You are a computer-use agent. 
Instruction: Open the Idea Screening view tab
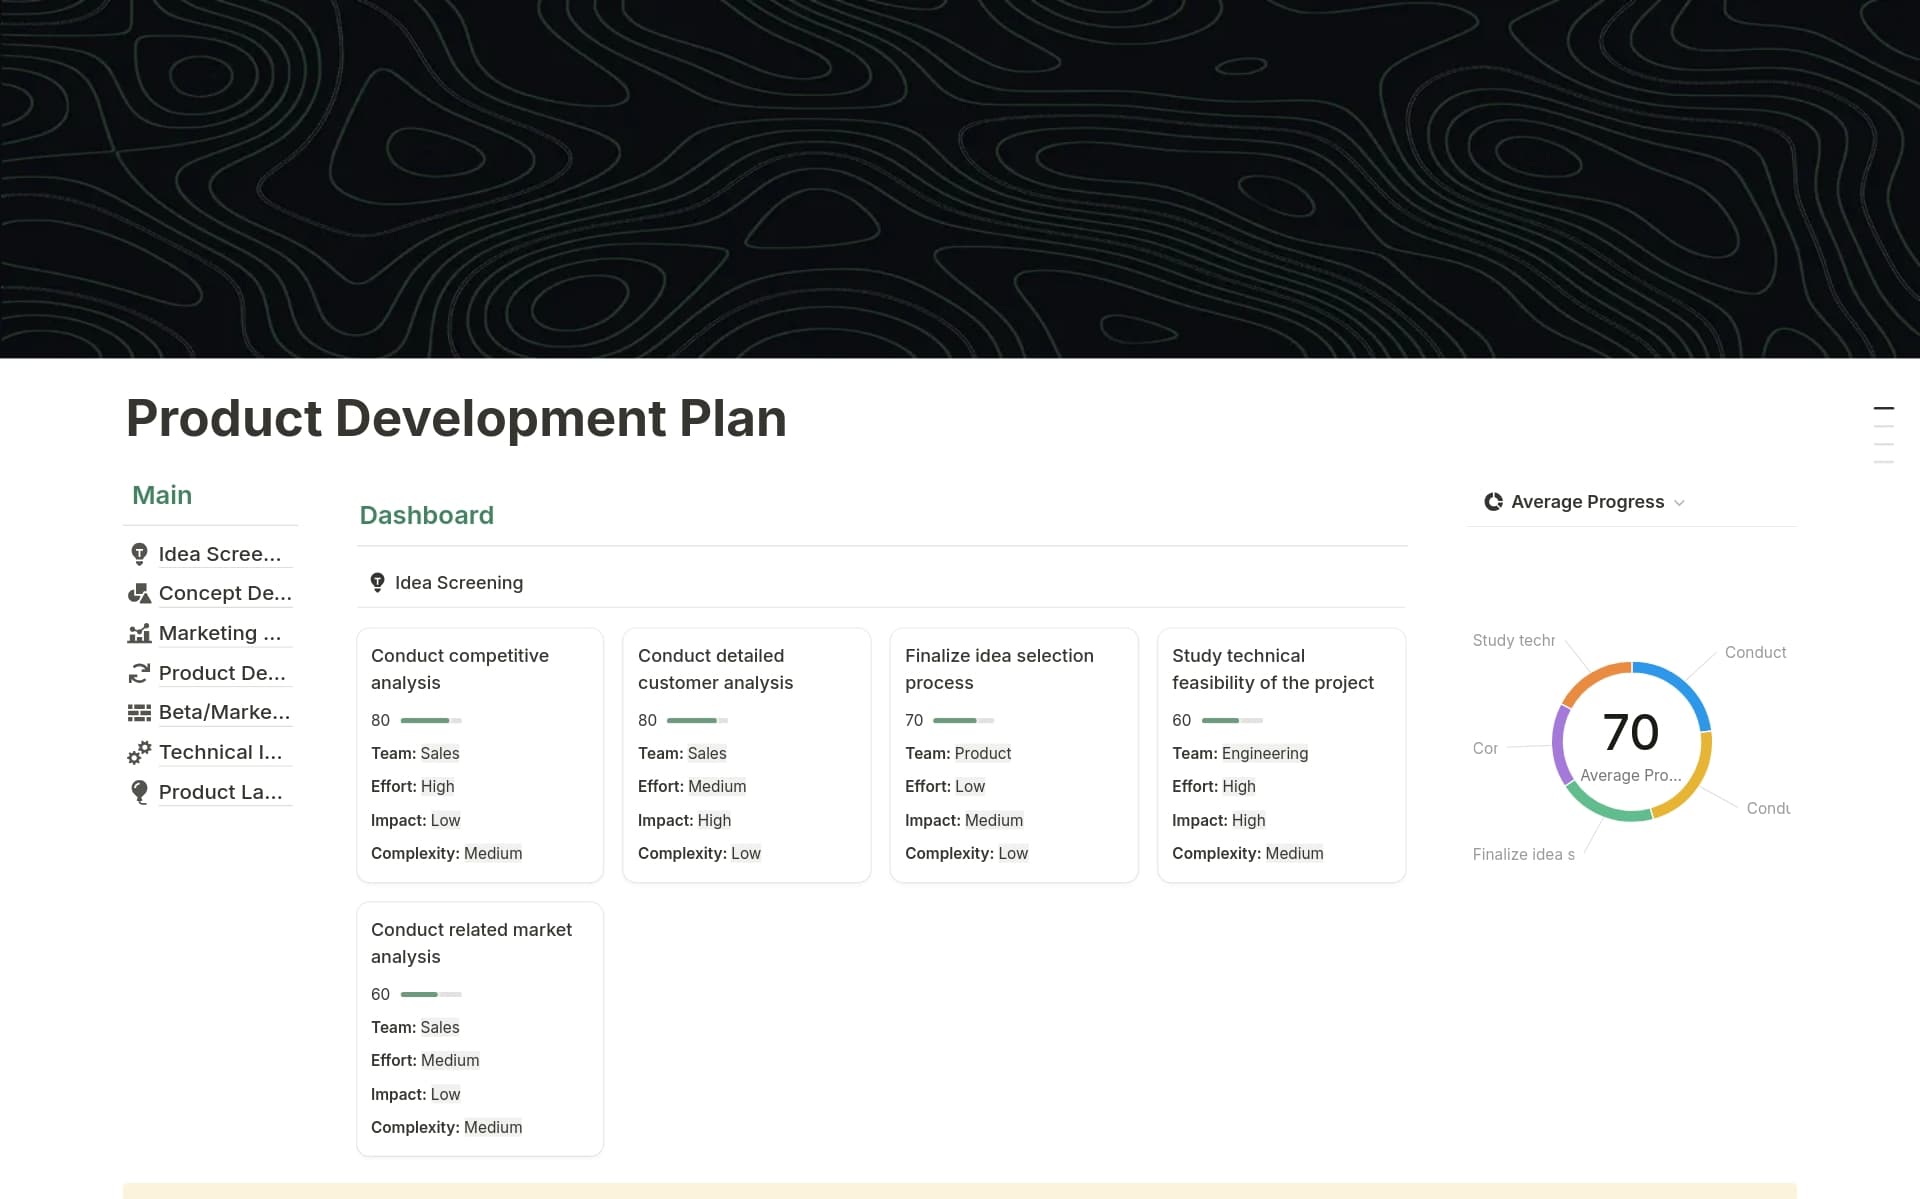pos(458,583)
